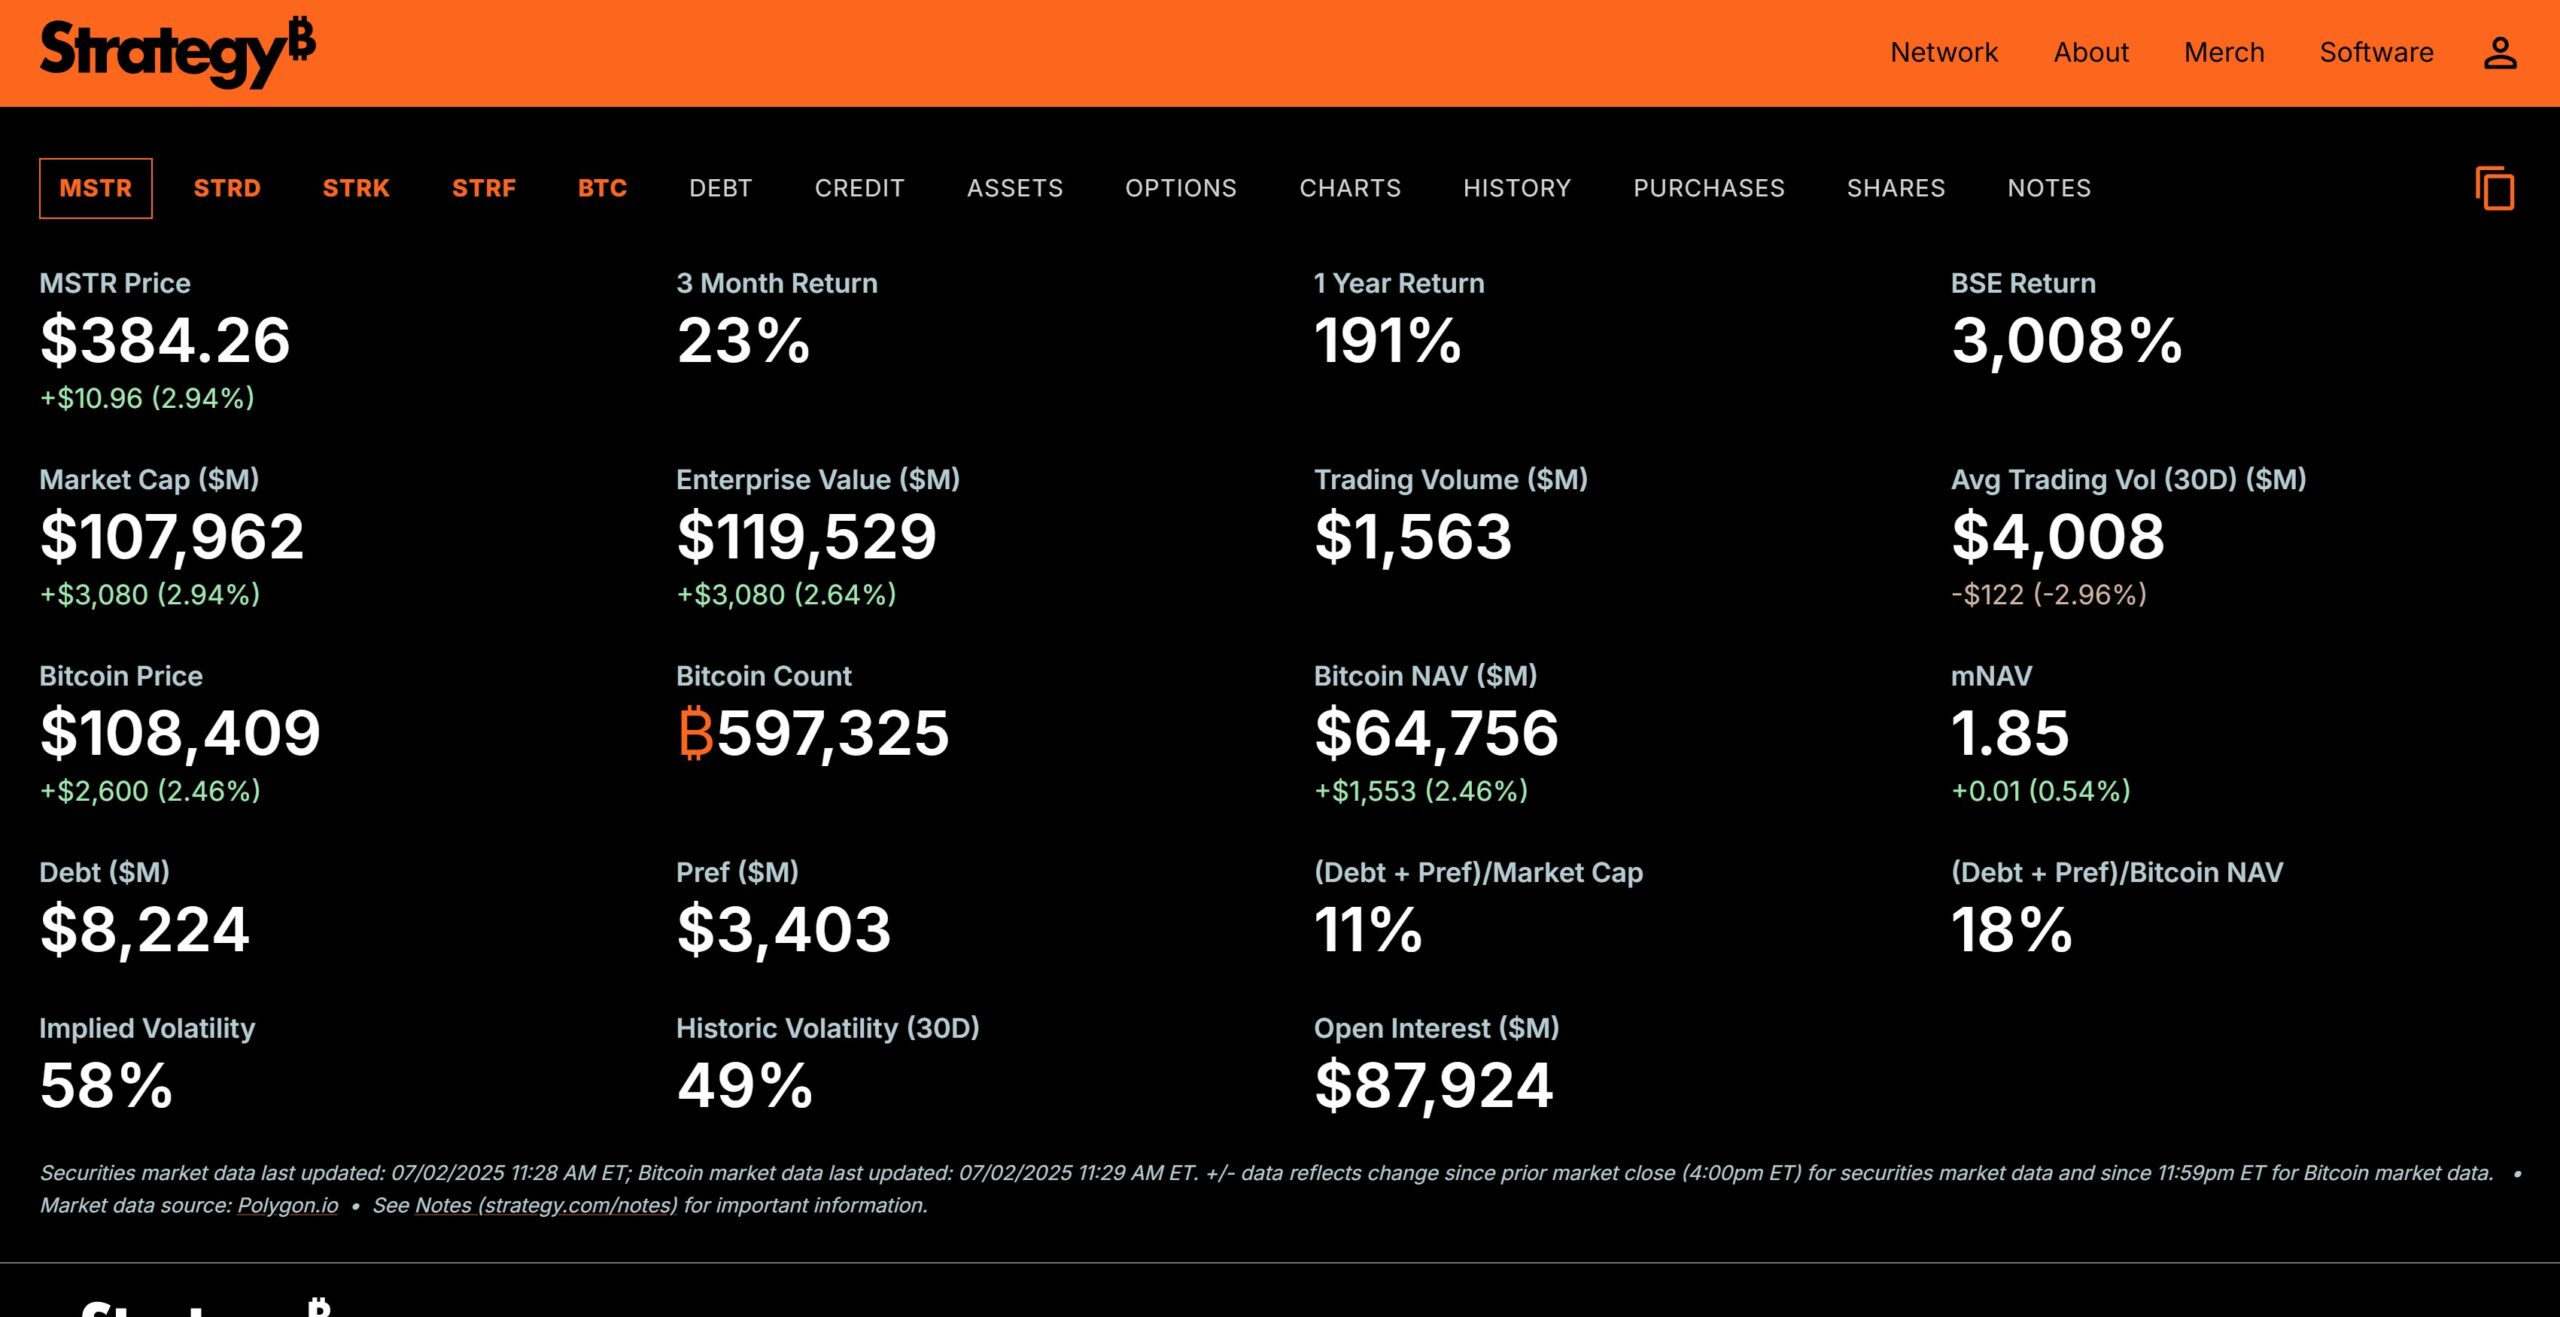Open the OPTIONS tab
This screenshot has height=1317, width=2560.
click(x=1181, y=188)
